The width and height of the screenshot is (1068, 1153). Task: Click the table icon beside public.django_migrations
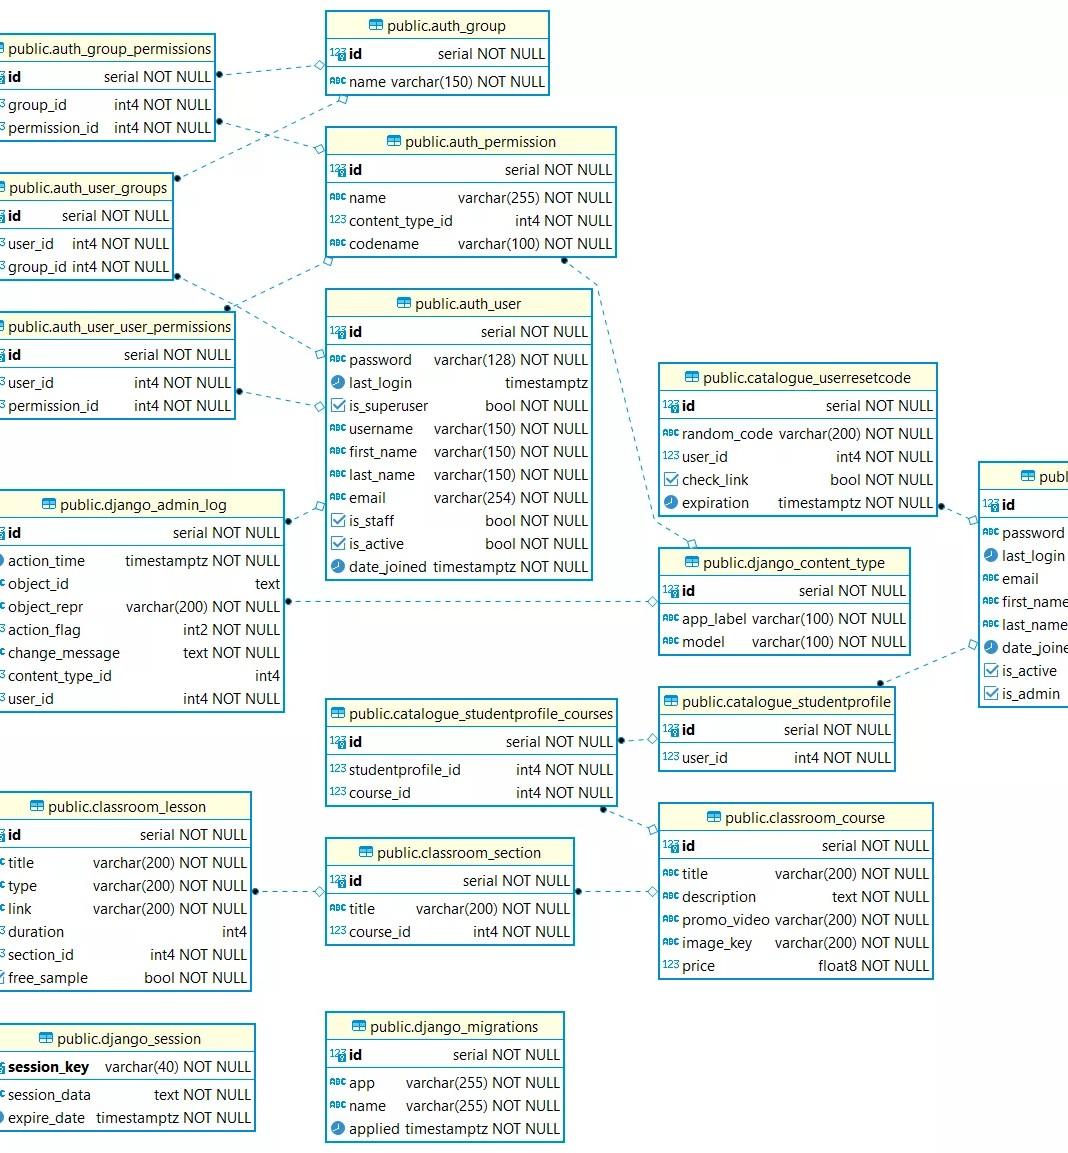359,1026
